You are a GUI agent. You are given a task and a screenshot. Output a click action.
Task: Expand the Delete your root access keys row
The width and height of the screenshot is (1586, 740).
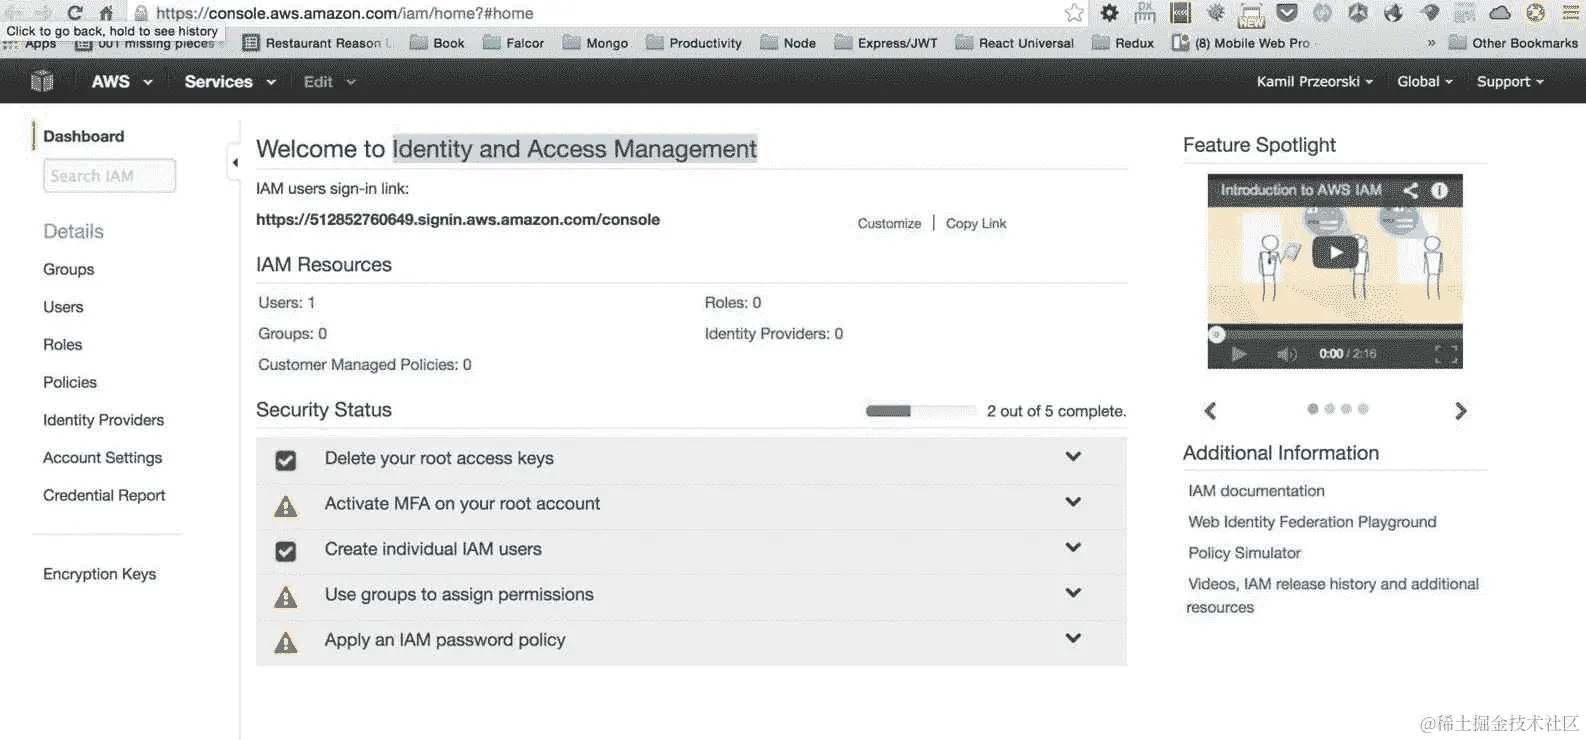pyautogui.click(x=1073, y=456)
